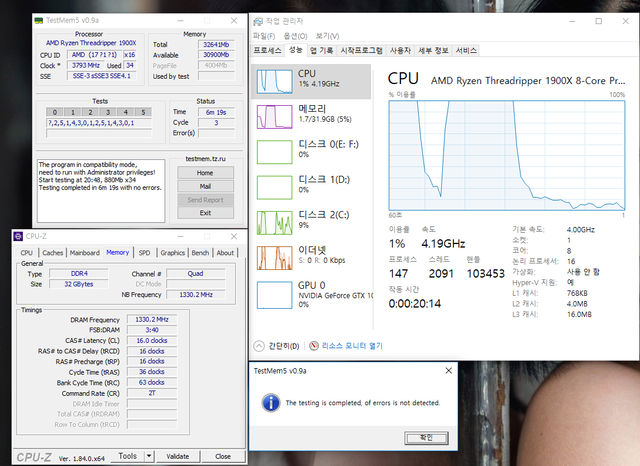Click the Tools button in CPU-Z

(x=128, y=456)
